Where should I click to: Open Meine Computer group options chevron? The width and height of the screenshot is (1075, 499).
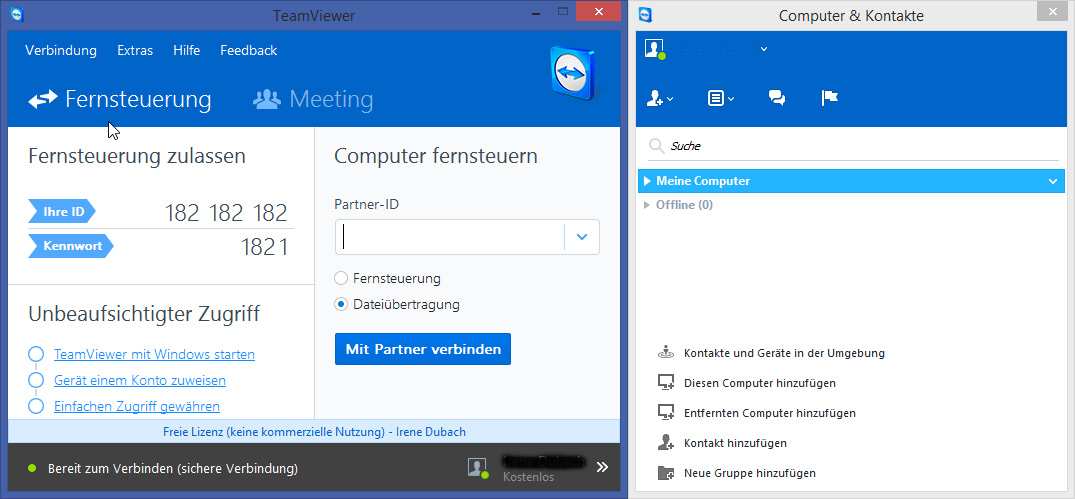(x=1053, y=182)
